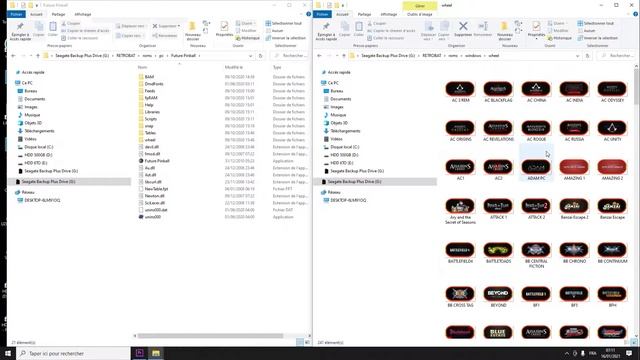Viewport: 640px width, 360px height.
Task: Click Sélectionner tout in Future Pinball window
Action: pos(283,23)
